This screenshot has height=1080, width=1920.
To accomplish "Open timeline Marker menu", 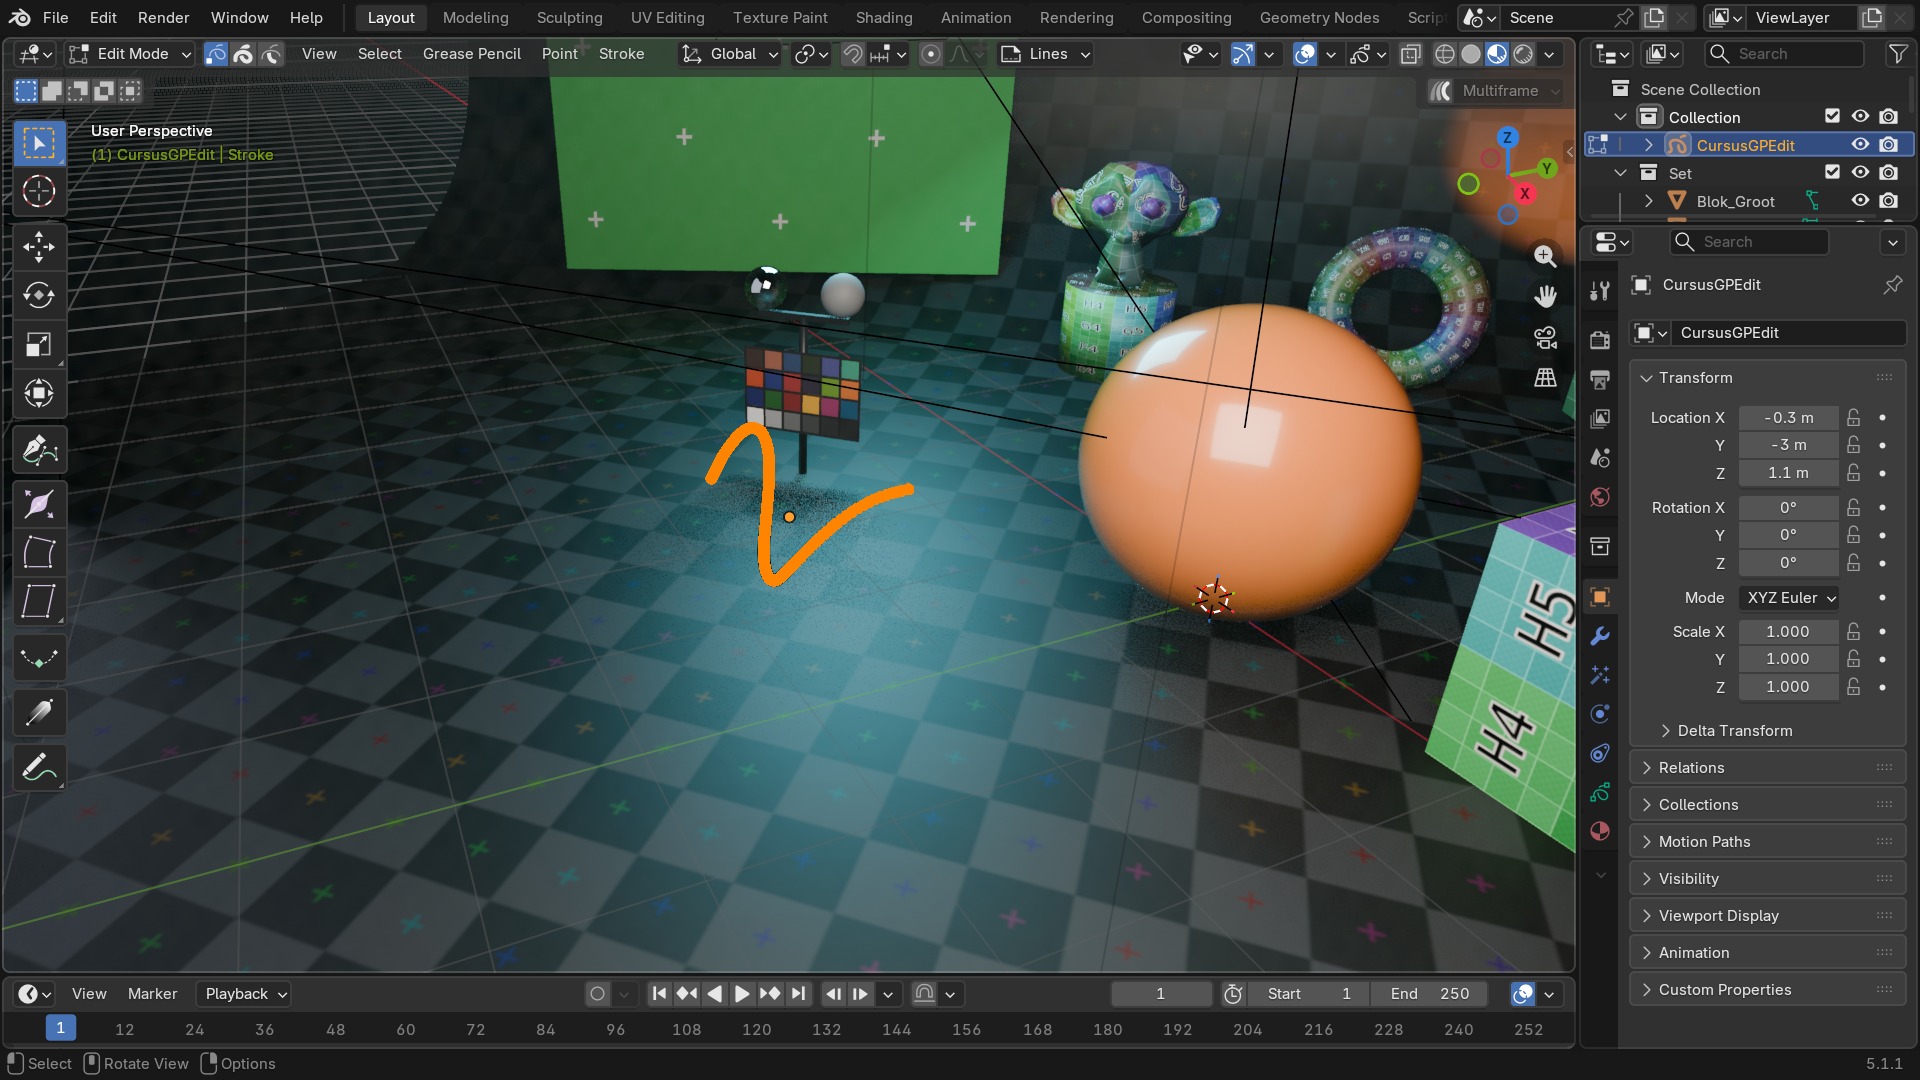I will pyautogui.click(x=152, y=994).
